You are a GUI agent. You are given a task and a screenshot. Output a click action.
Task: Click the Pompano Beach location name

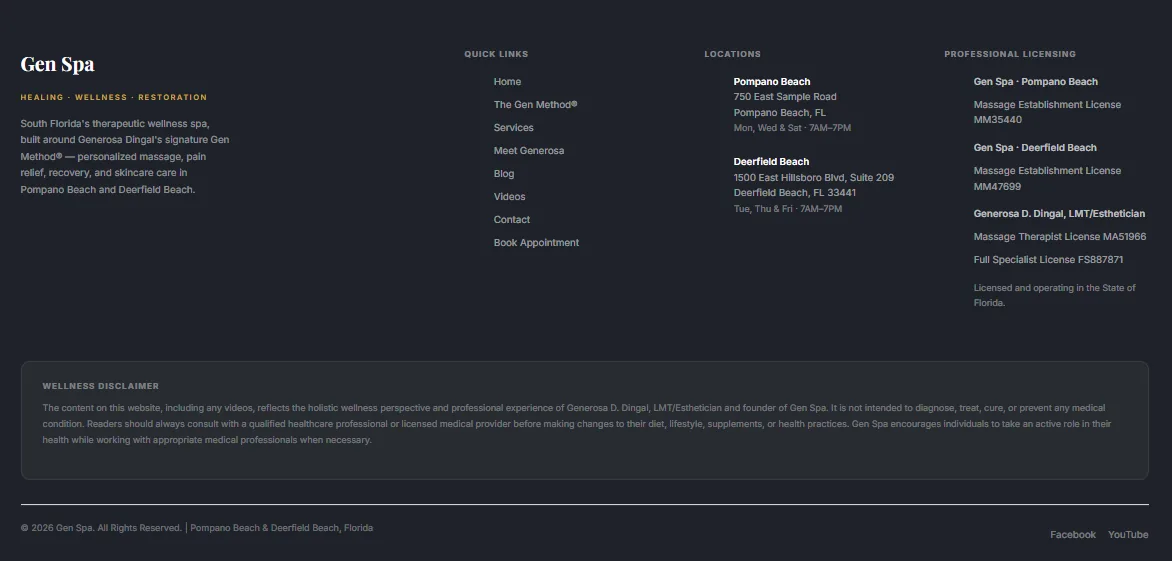771,81
